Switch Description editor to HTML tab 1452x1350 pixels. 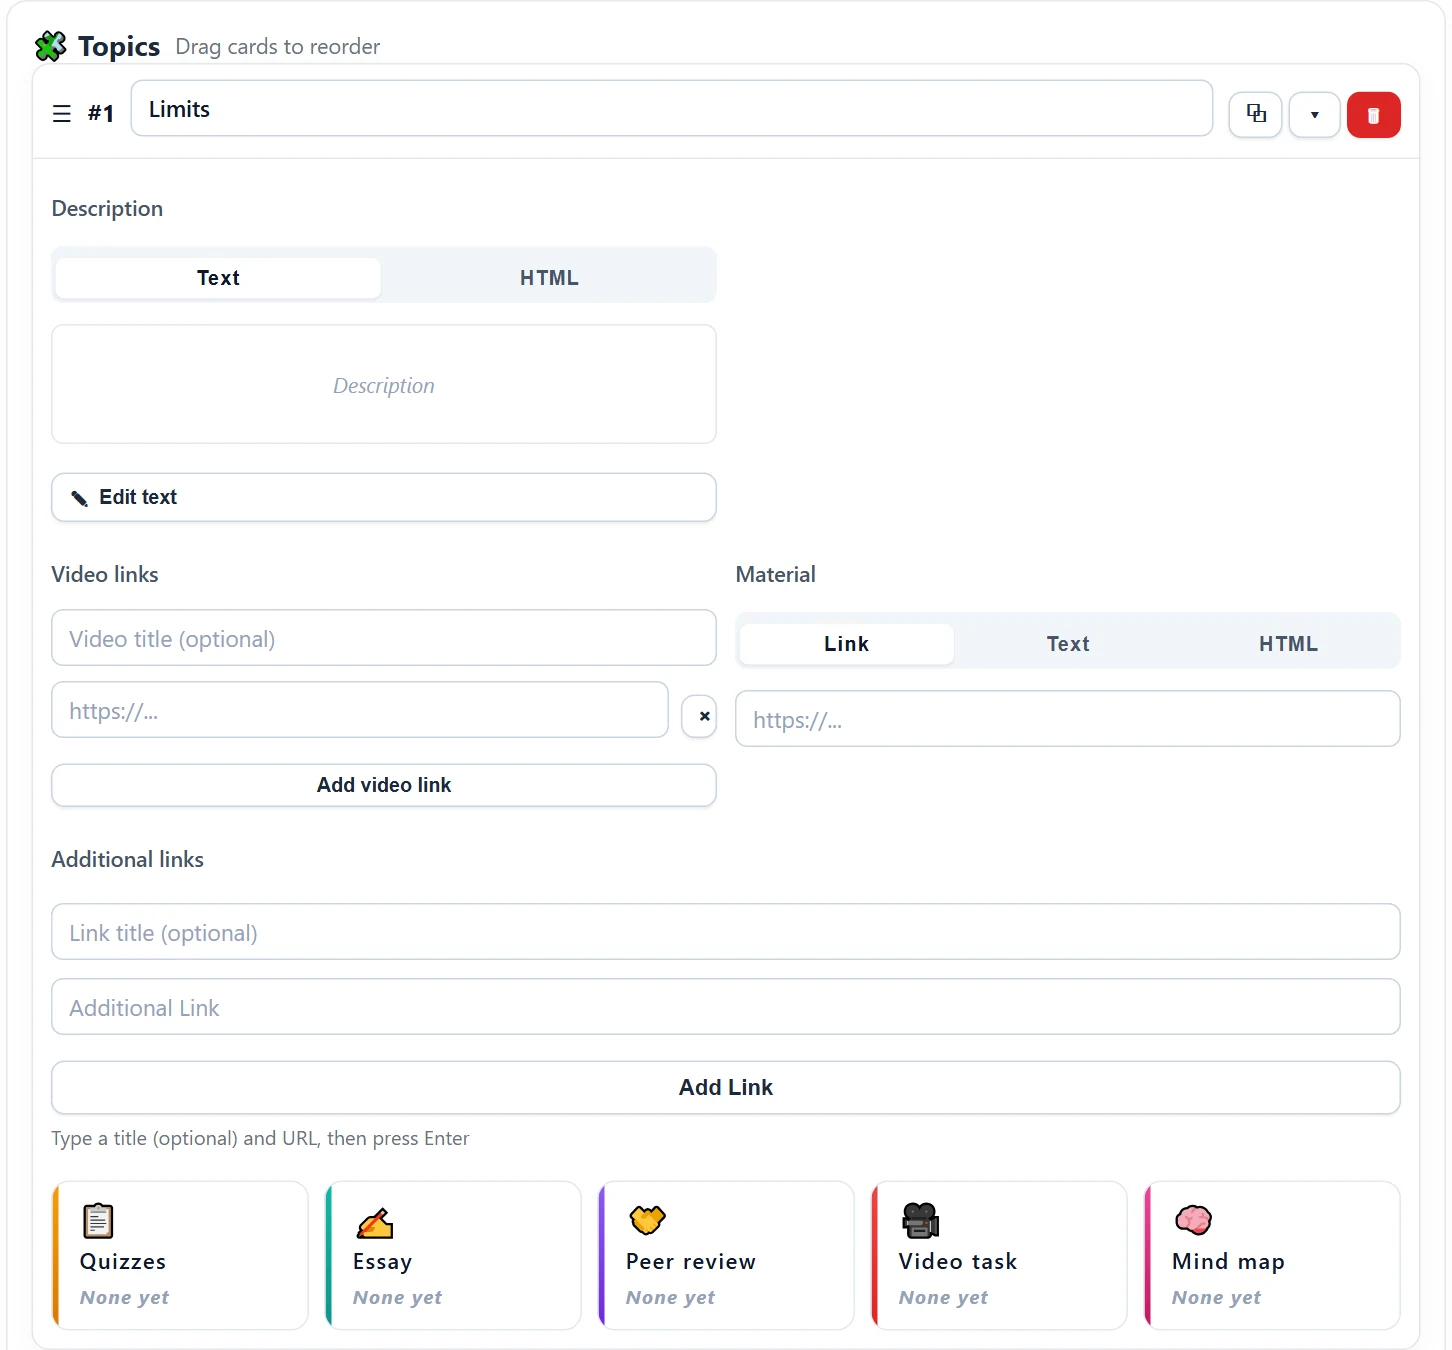549,278
